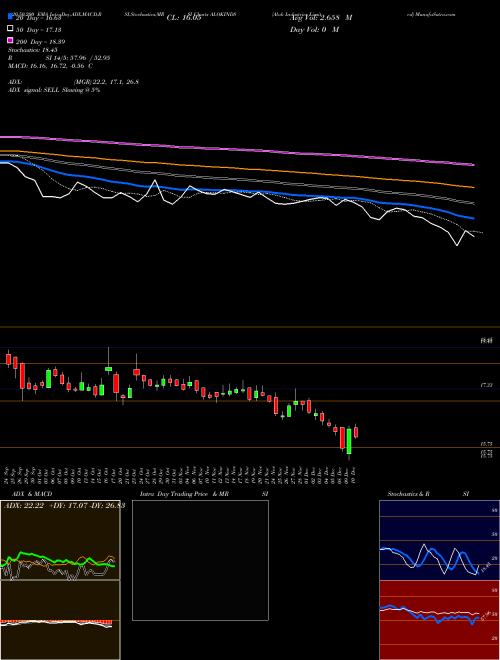Click the 'Avg Vol: 2.658 M' label
The height and width of the screenshot is (660, 500).
point(321,18)
